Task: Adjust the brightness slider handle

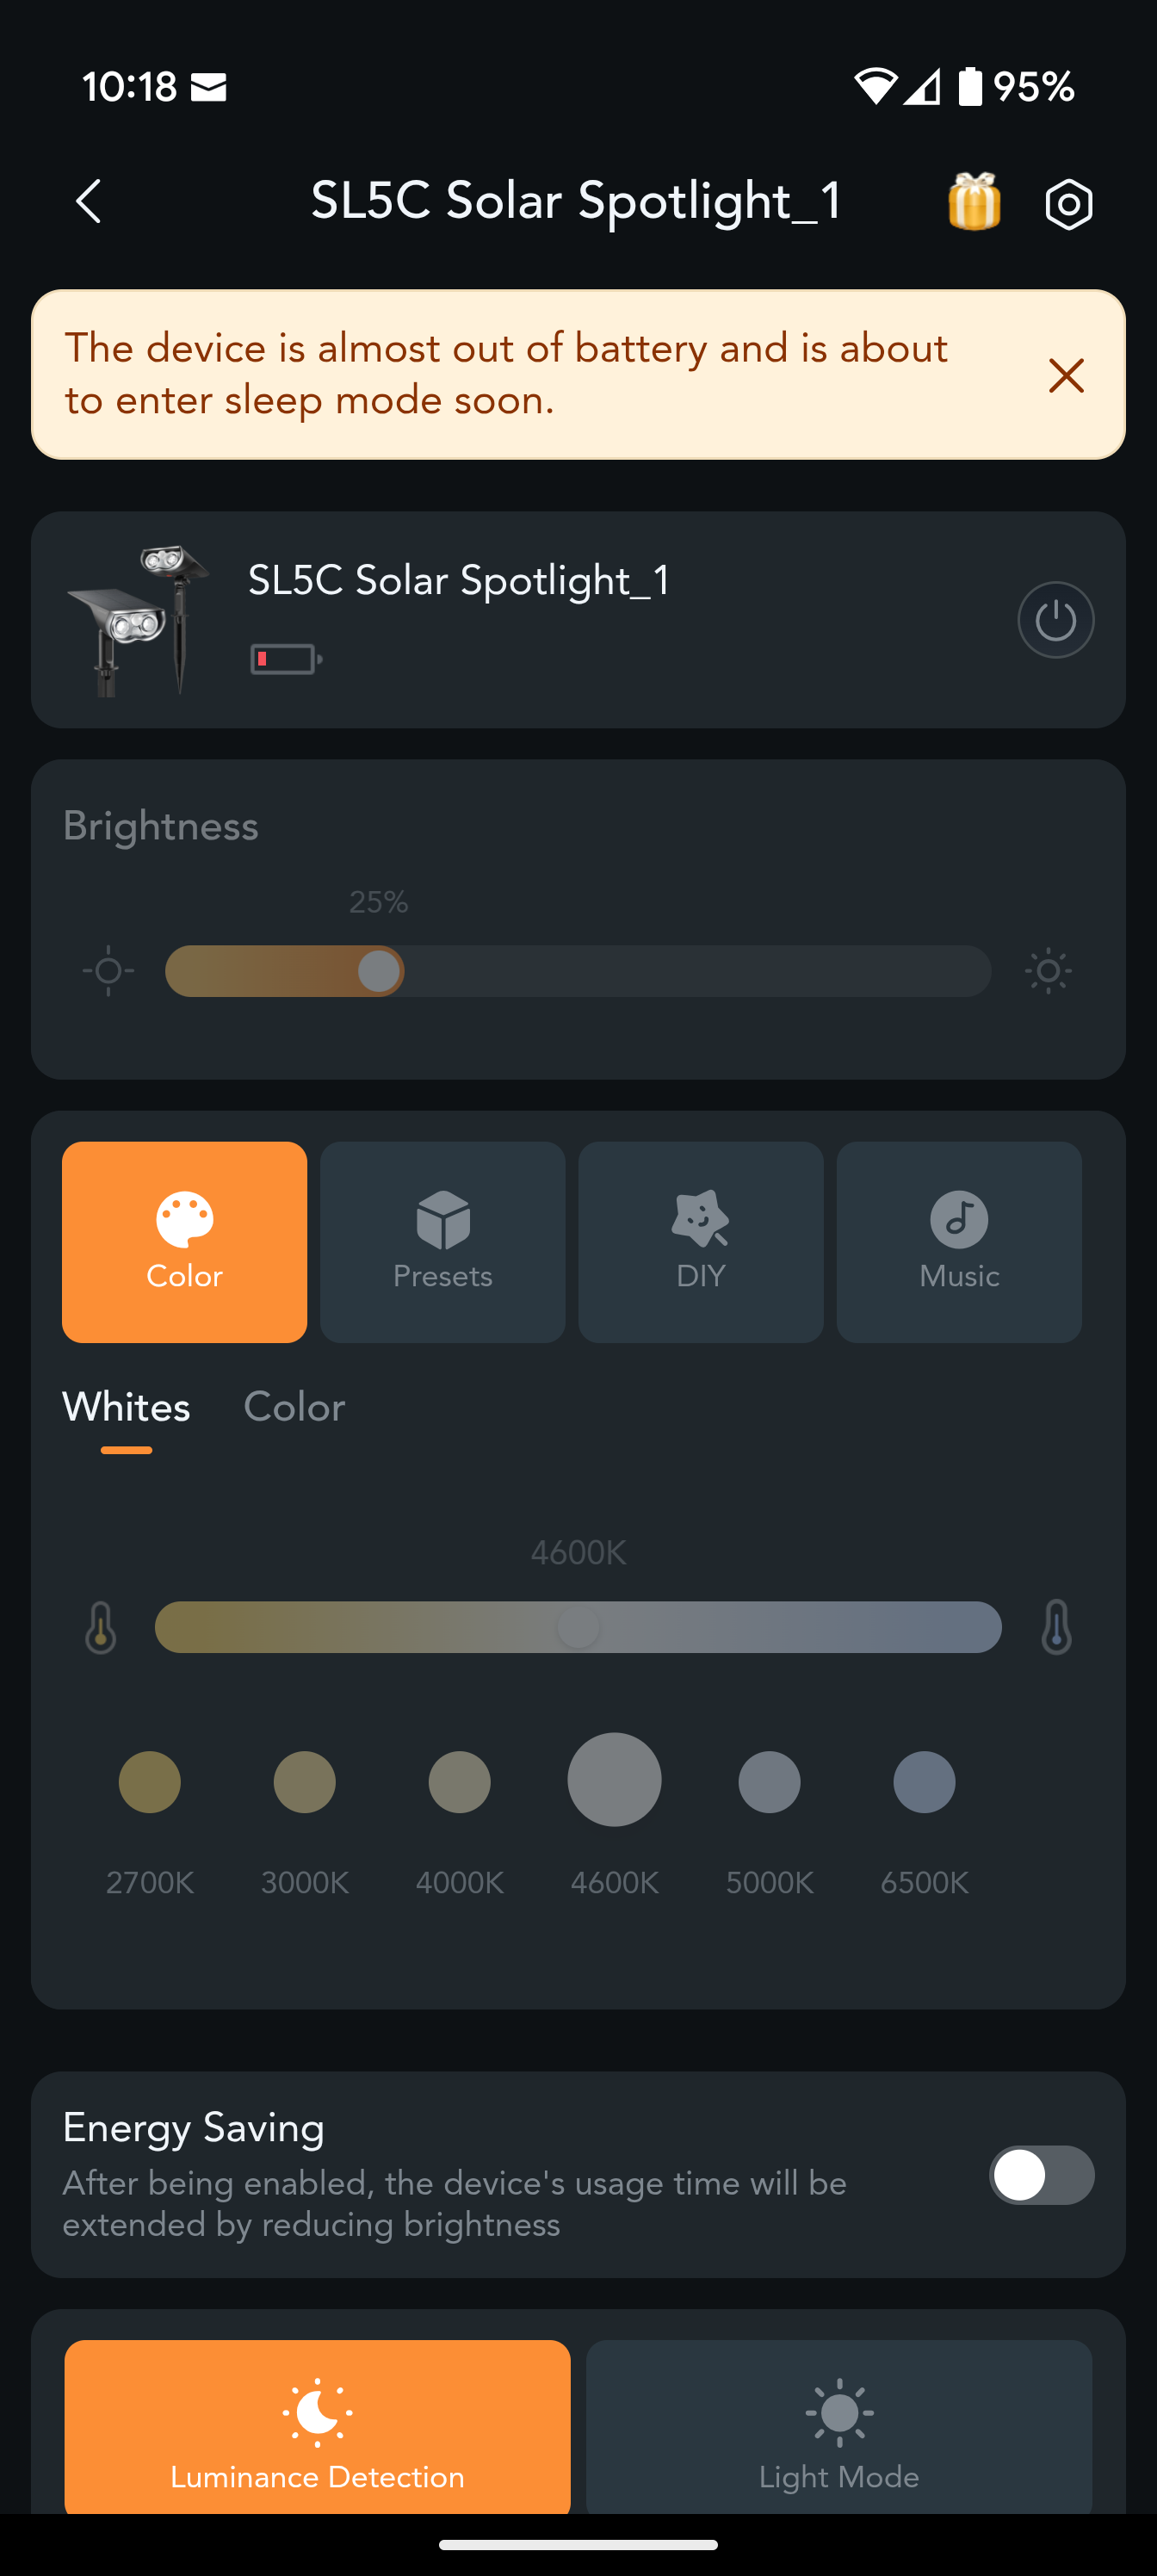Action: click(379, 971)
